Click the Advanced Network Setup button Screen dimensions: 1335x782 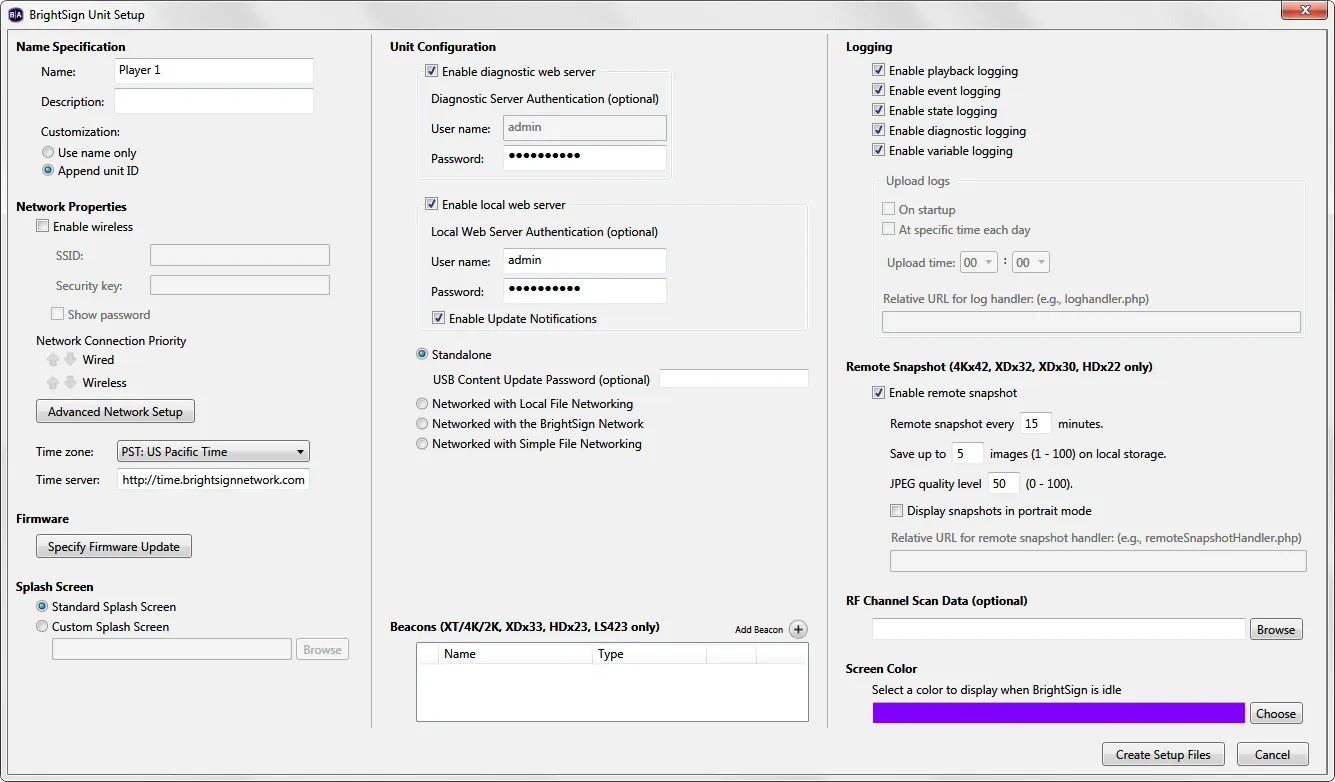[x=115, y=412]
